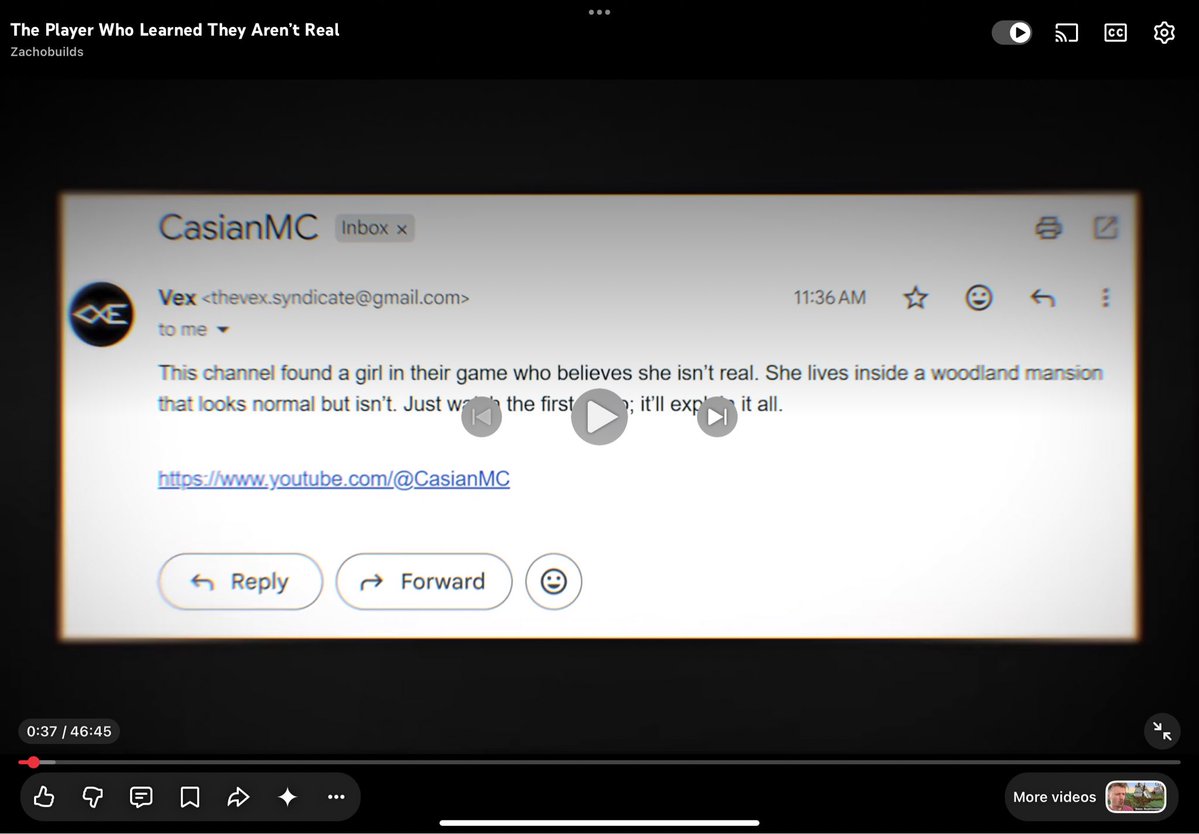Open the sparkle Ask feature

(x=288, y=797)
